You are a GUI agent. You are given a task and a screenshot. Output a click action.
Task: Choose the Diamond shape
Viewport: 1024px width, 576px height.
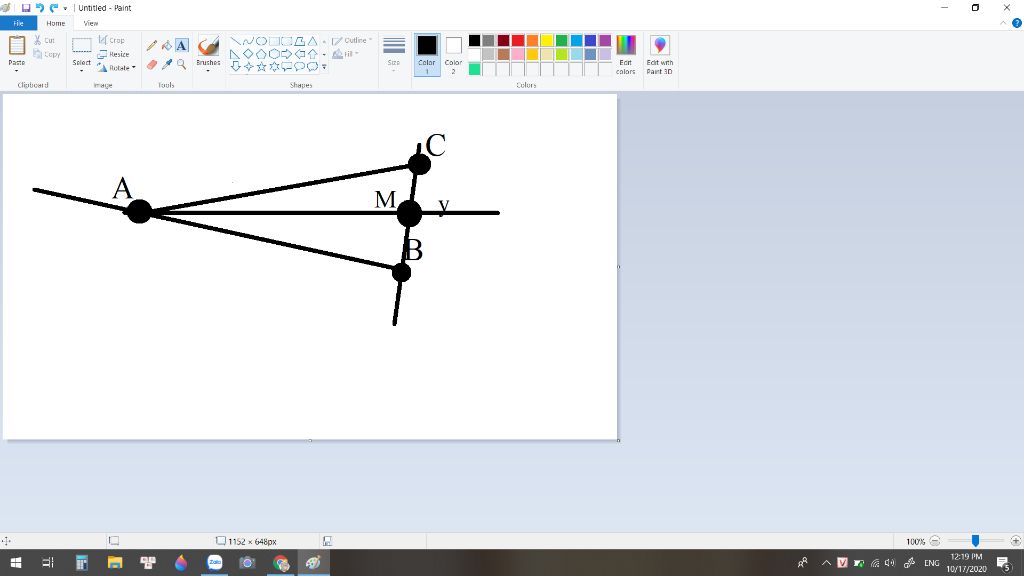pos(248,54)
